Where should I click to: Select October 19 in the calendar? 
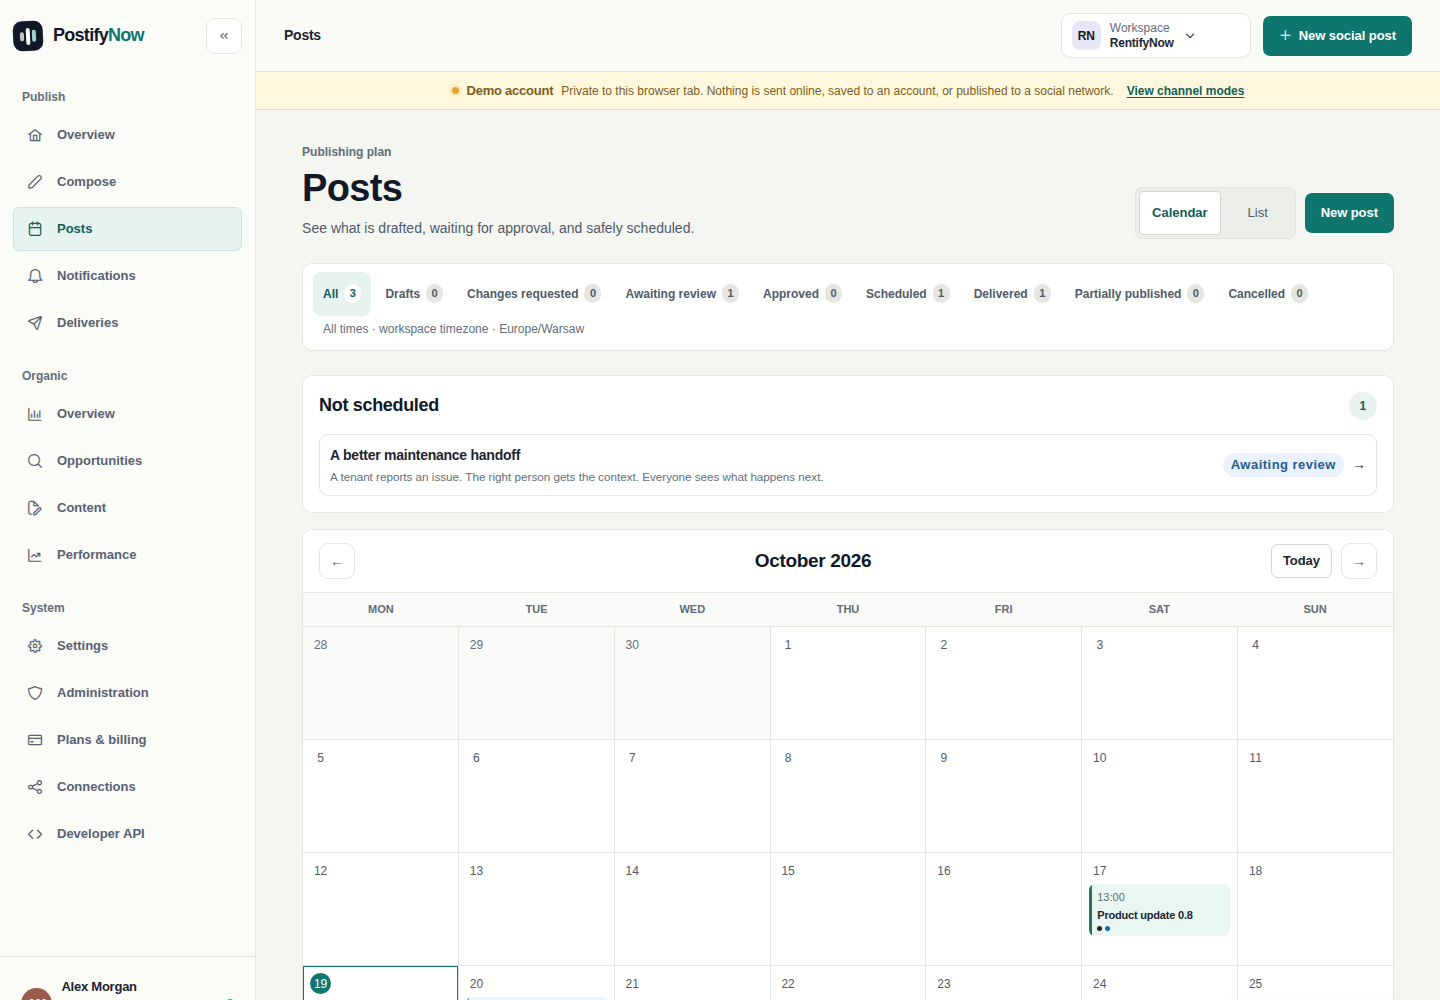321,984
